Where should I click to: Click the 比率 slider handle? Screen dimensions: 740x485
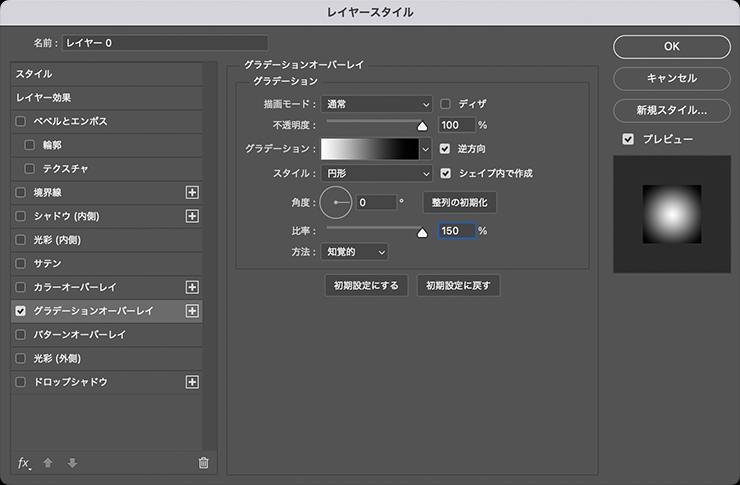tap(422, 232)
